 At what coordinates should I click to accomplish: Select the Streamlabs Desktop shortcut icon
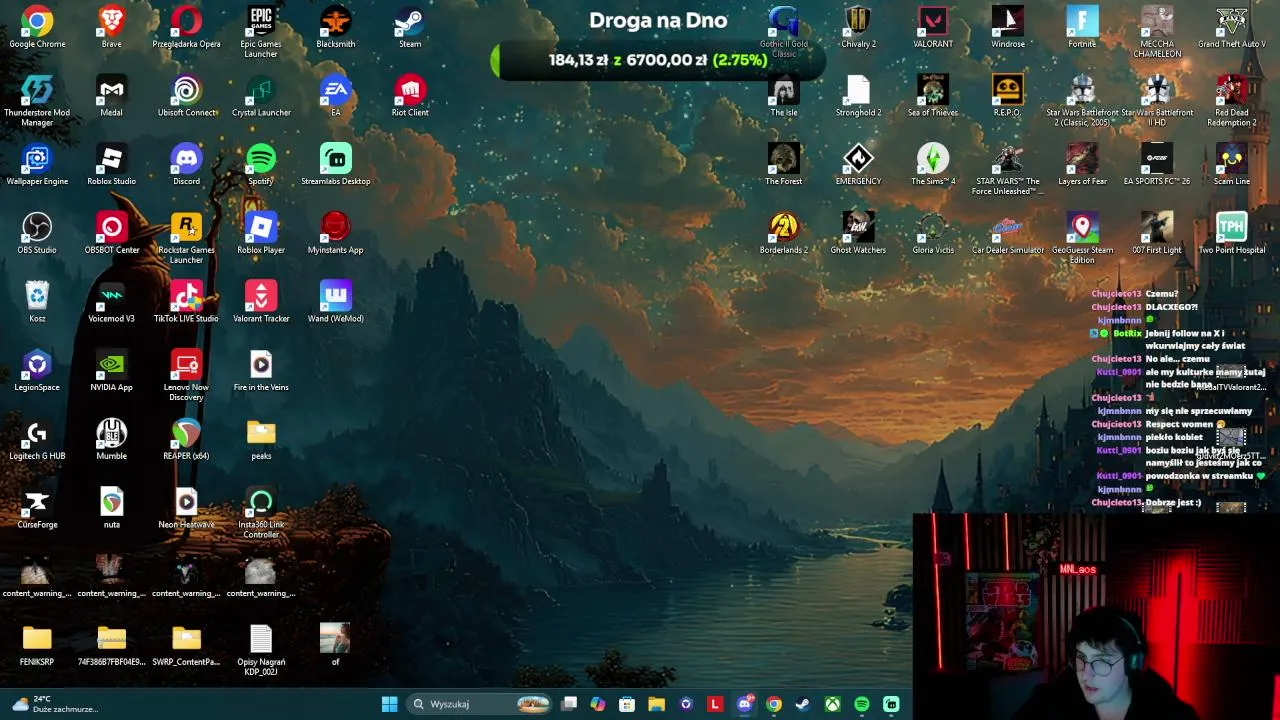point(336,165)
